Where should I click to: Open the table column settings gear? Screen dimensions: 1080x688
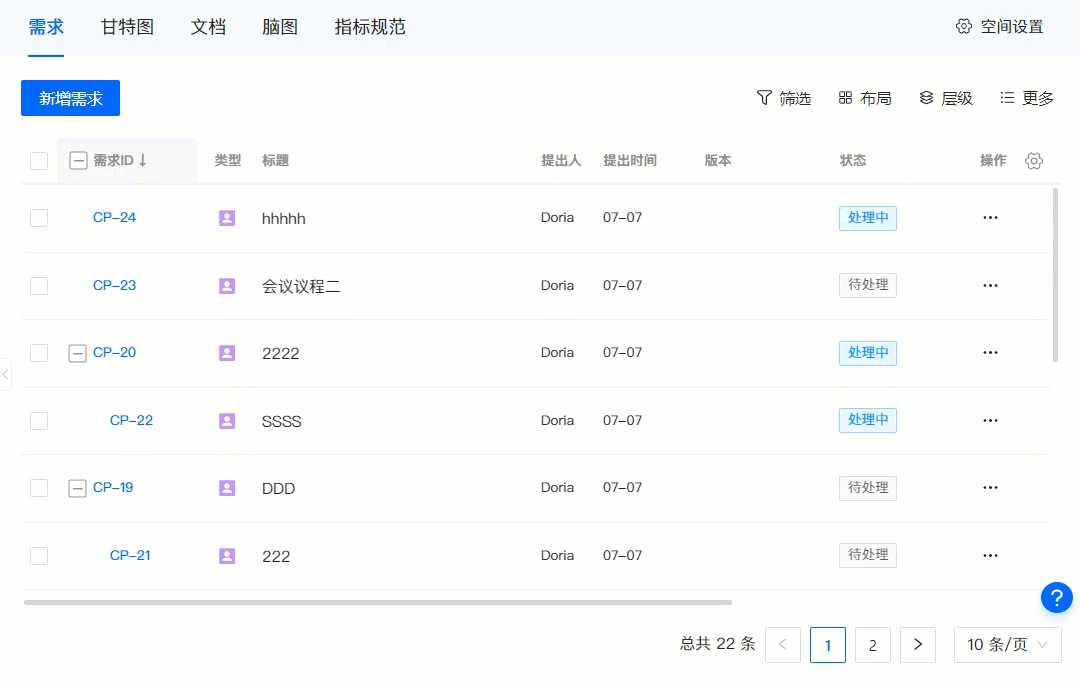(1034, 161)
